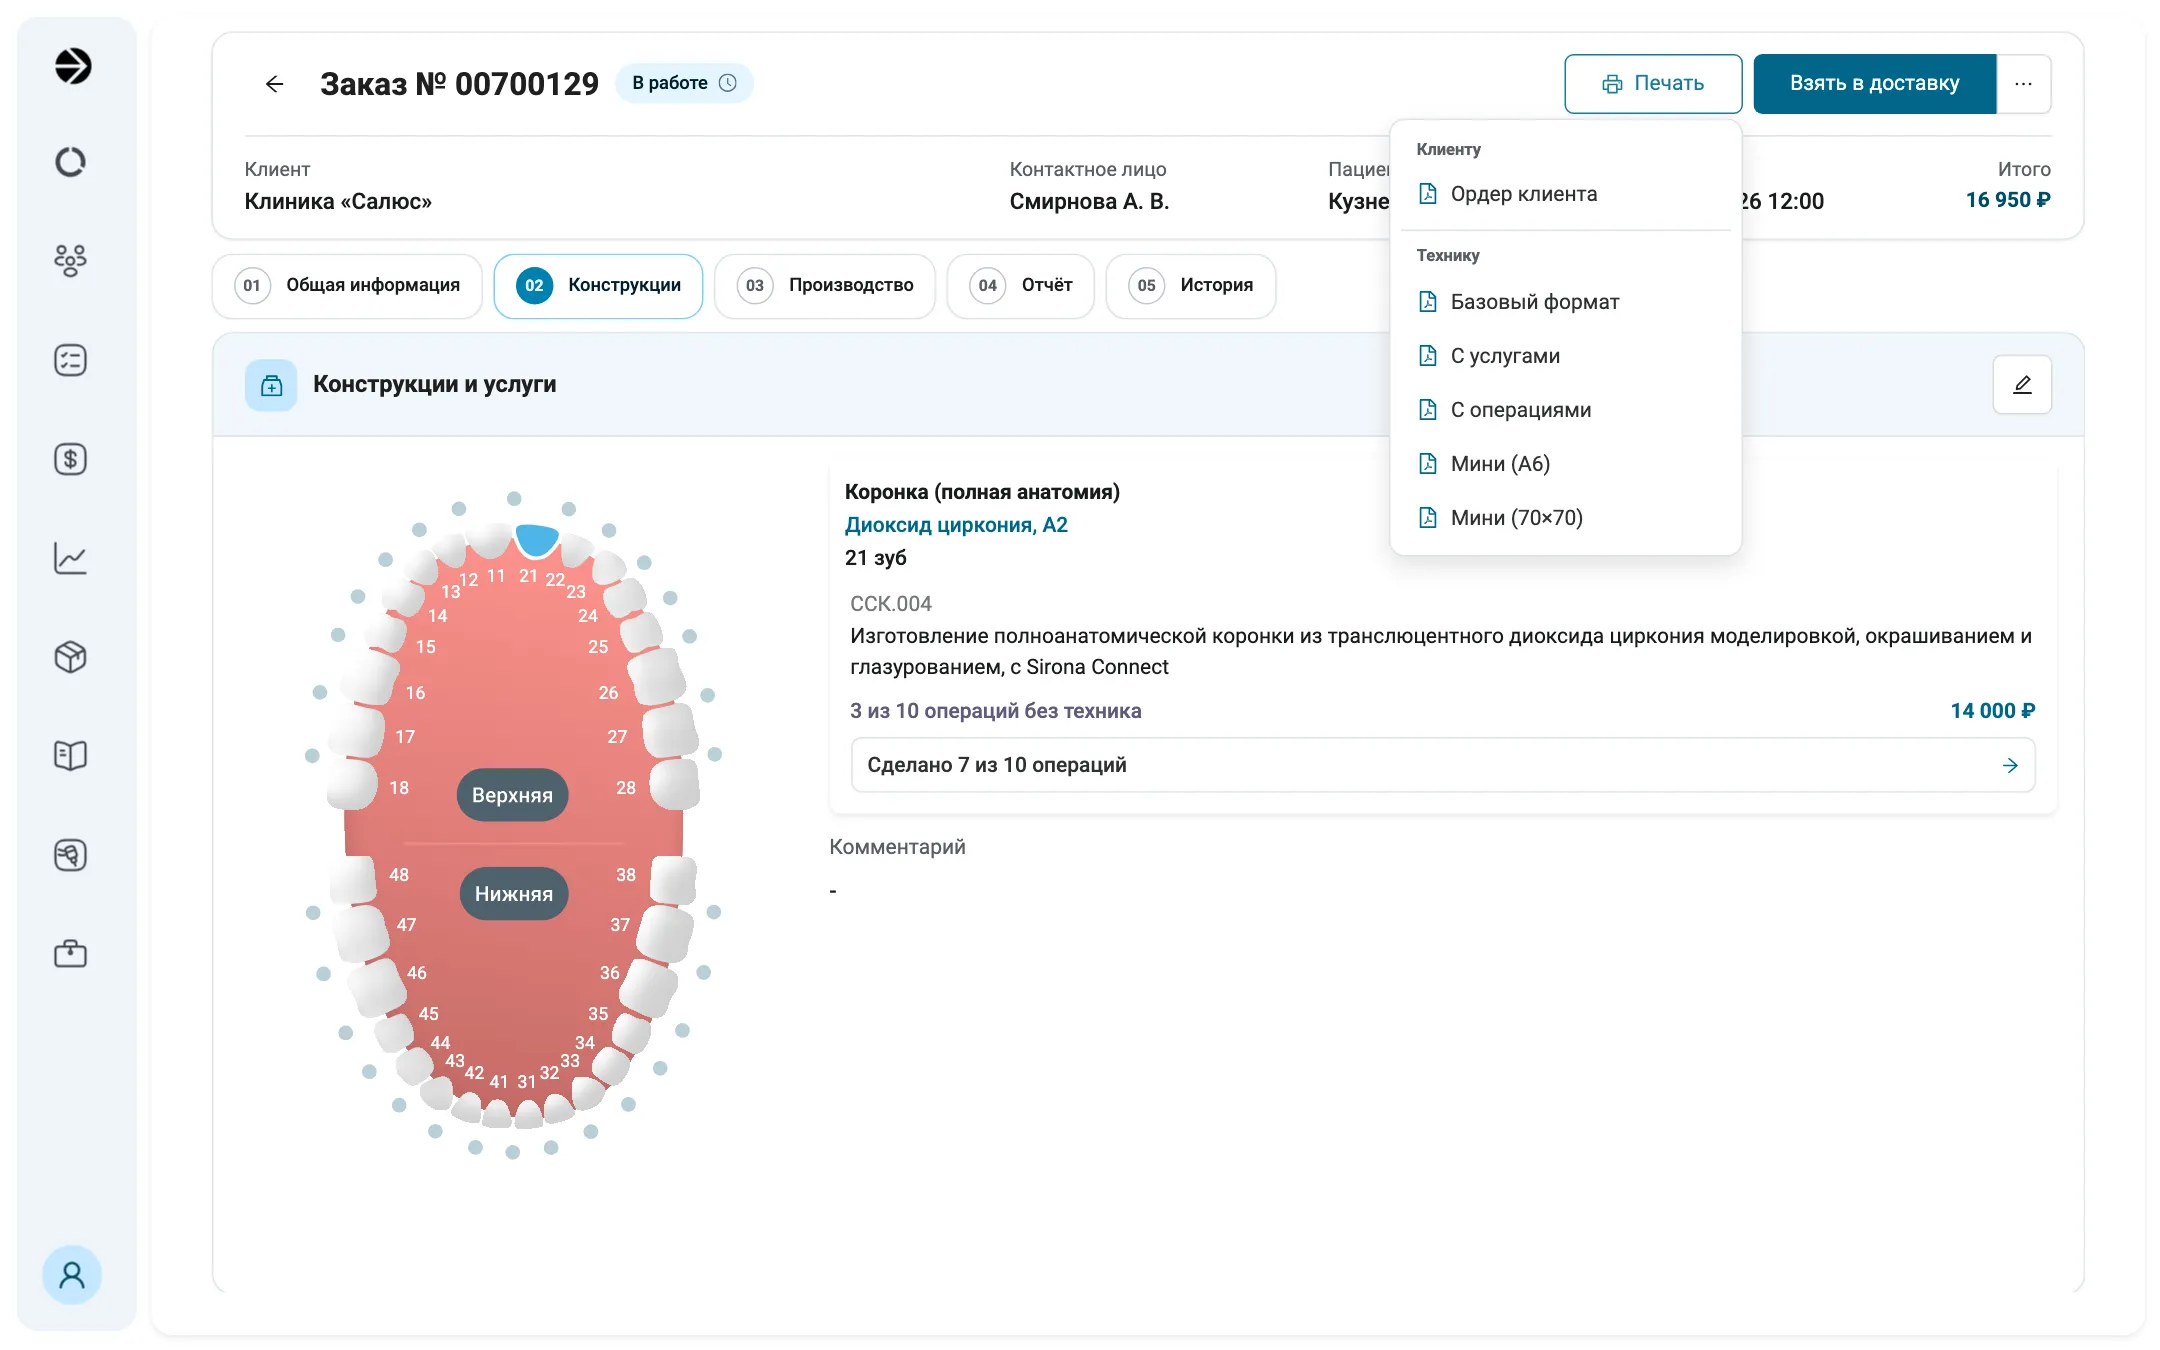Open the scanner/tooth search sidebar icon
This screenshot has width=2160, height=1350.
pyautogui.click(x=70, y=855)
